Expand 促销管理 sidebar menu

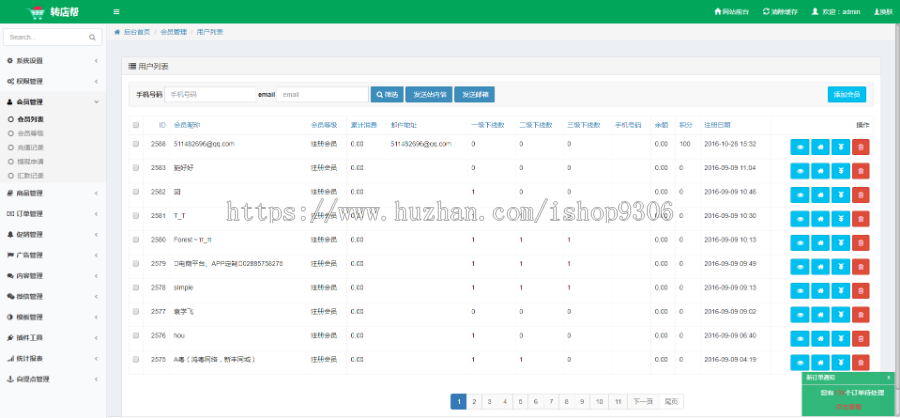[53, 234]
